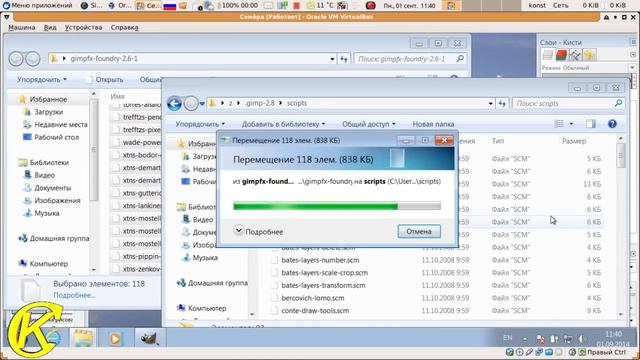Open Меню приложений in top panel
640x360 pixels.
tap(37, 5)
